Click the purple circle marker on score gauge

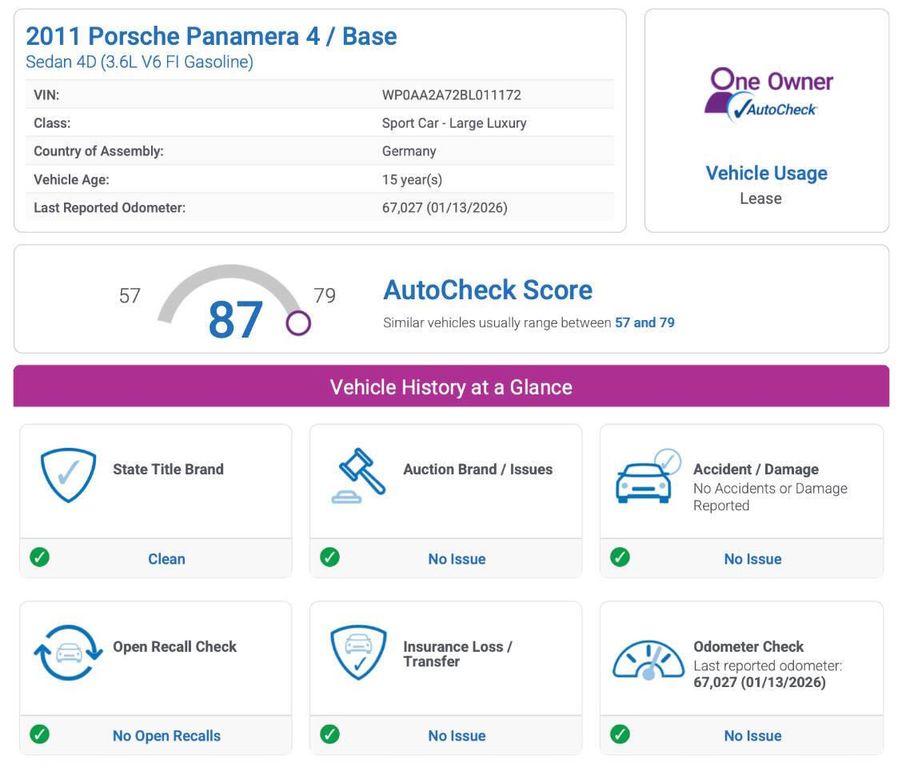pos(298,323)
